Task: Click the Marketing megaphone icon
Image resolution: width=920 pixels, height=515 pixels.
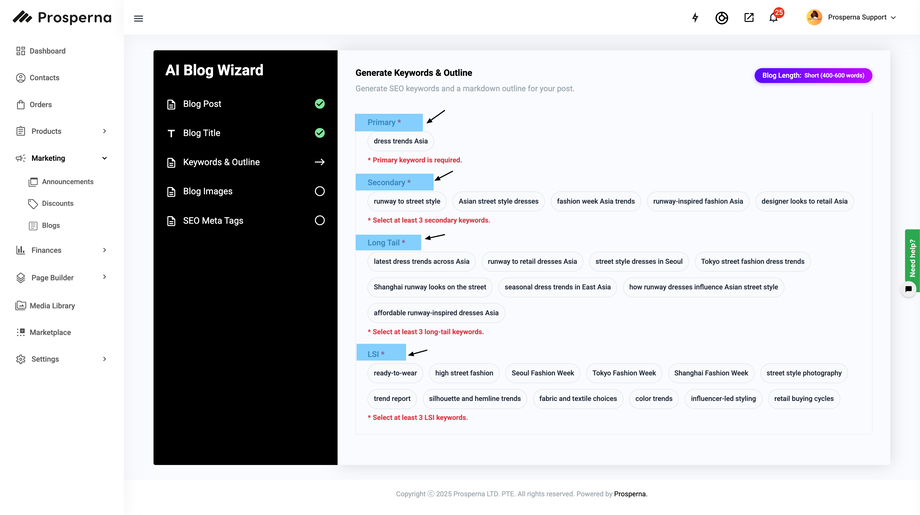Action: (x=21, y=158)
